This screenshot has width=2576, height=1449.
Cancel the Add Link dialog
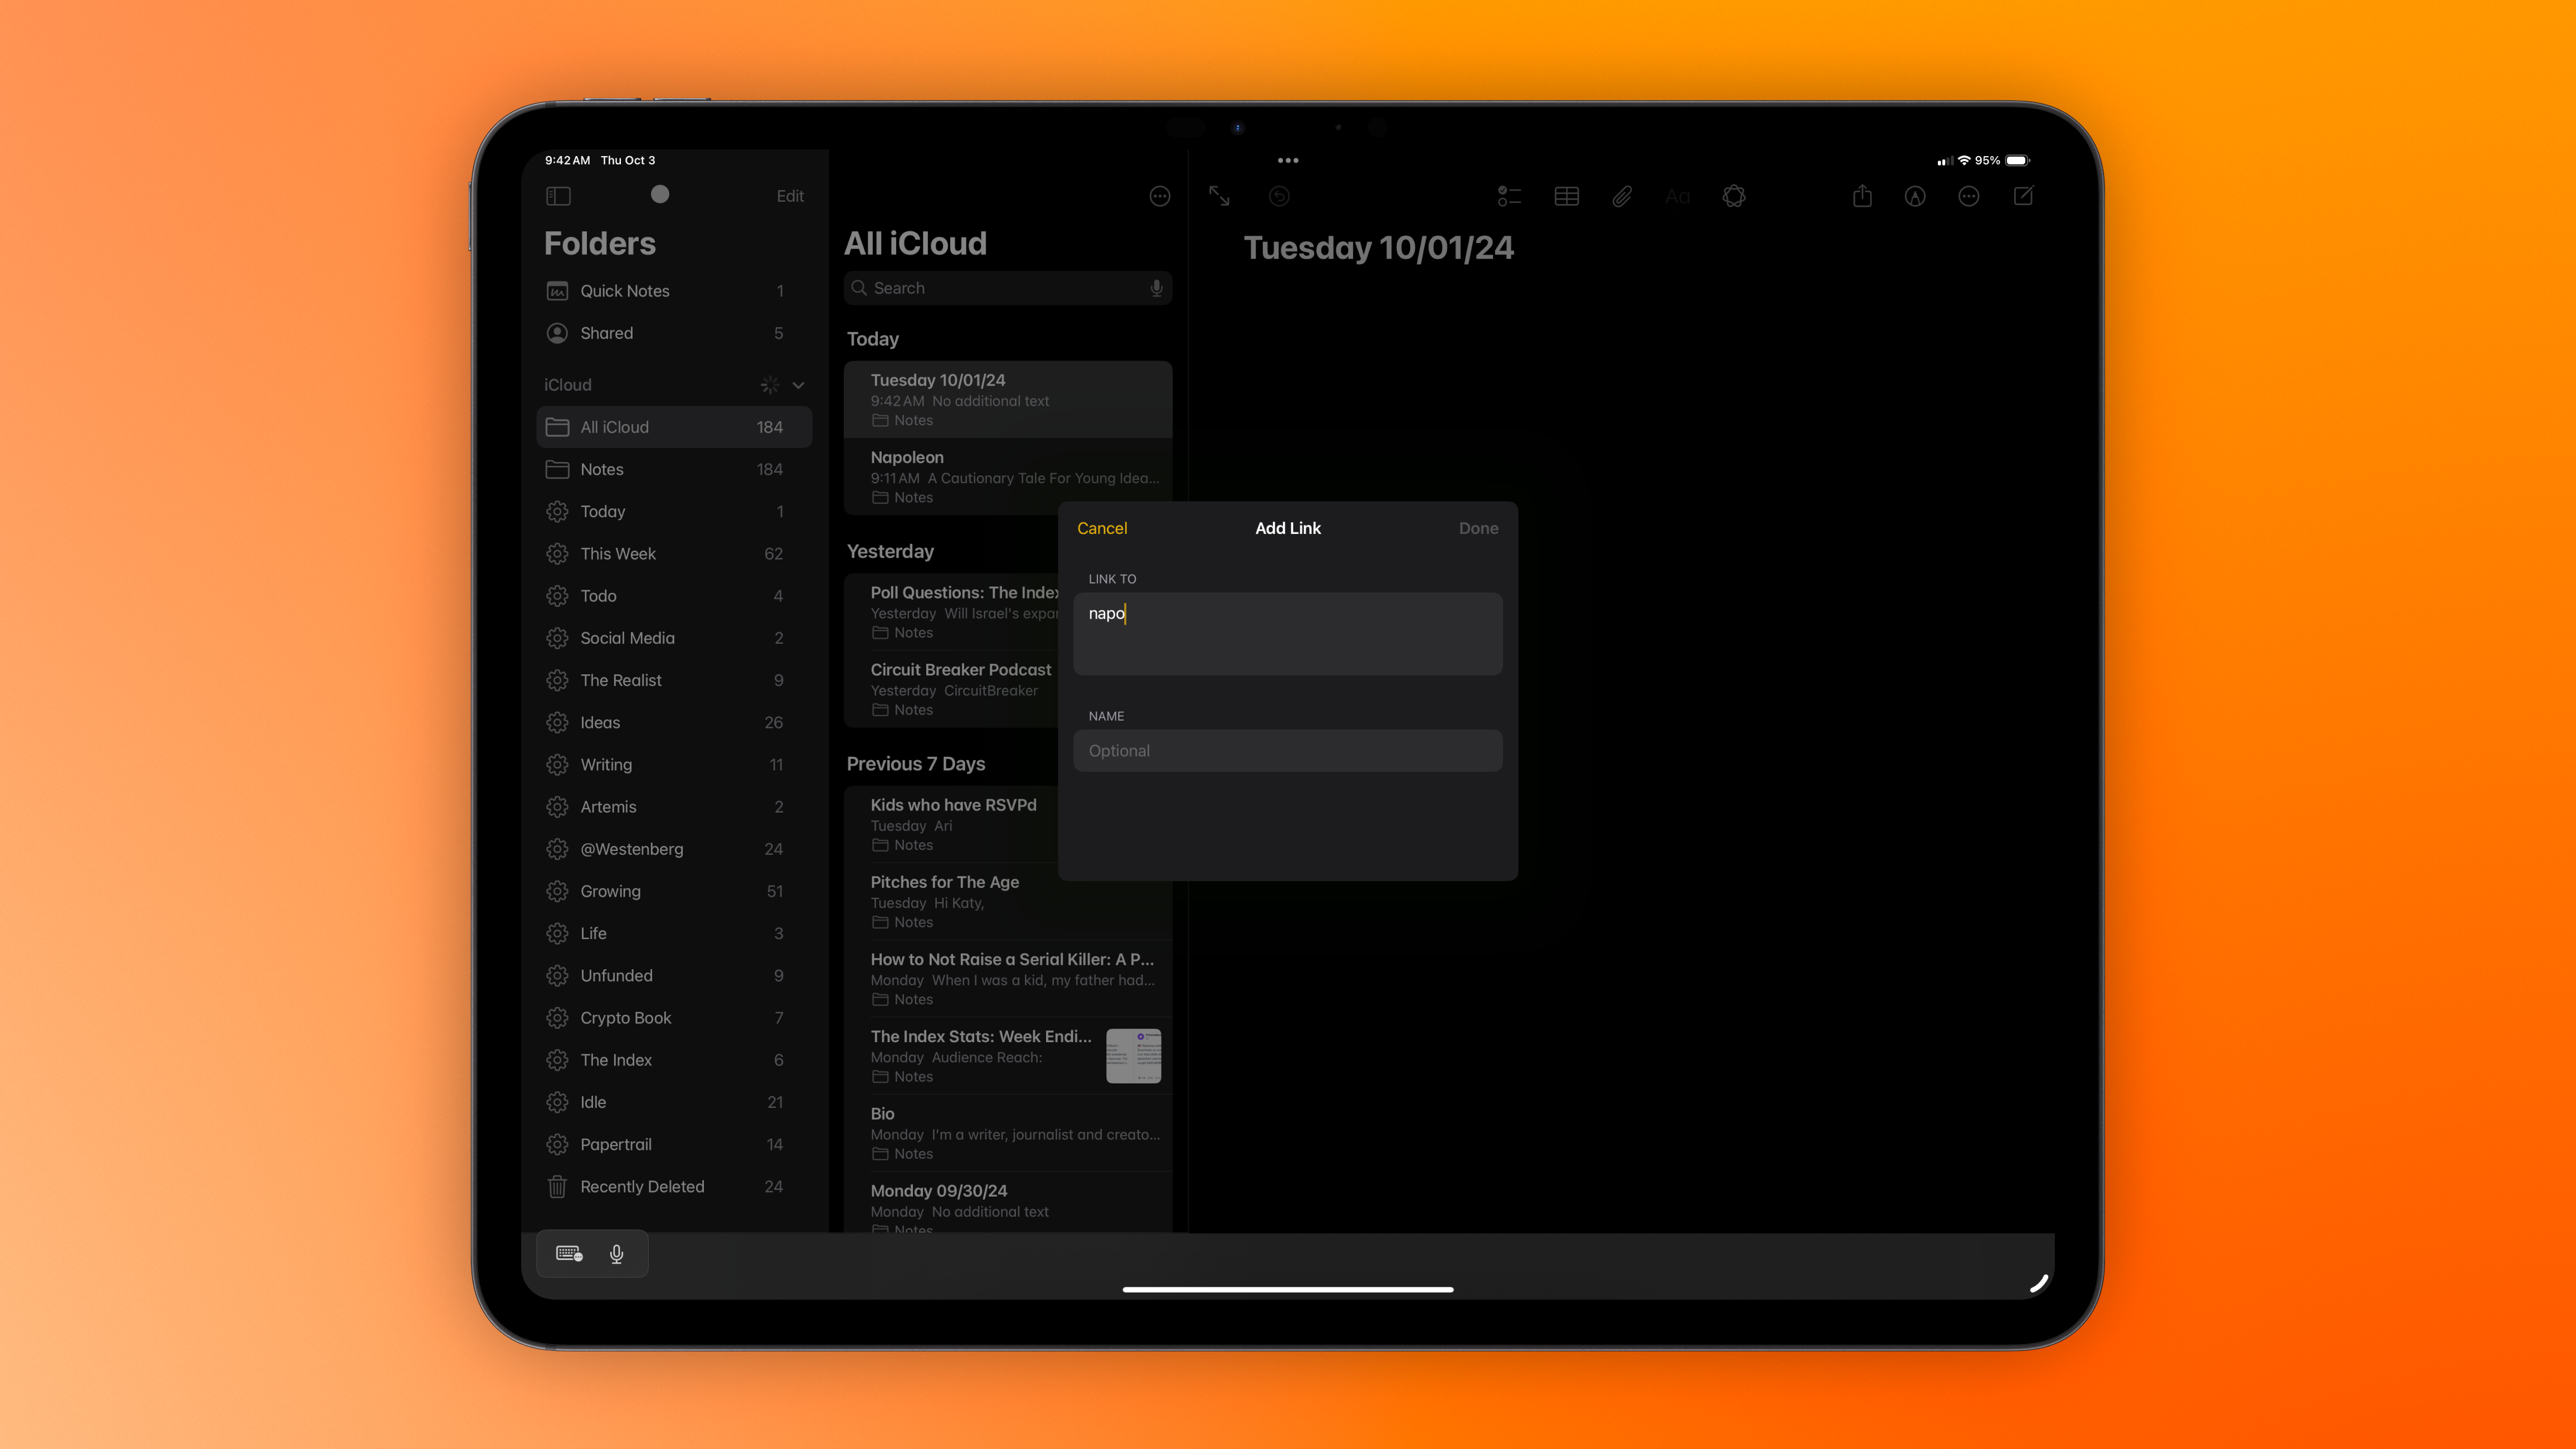coord(1101,528)
